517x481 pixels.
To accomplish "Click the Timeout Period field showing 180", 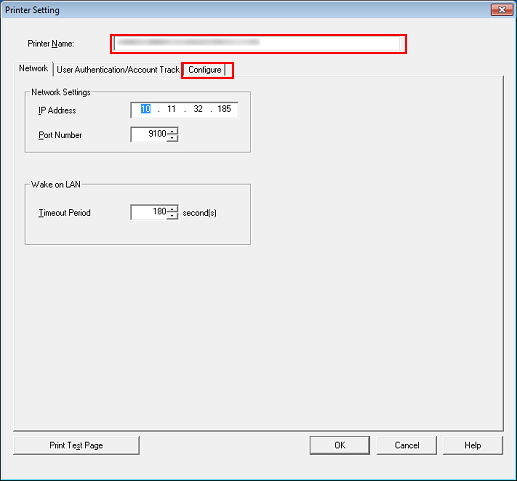I will [149, 212].
